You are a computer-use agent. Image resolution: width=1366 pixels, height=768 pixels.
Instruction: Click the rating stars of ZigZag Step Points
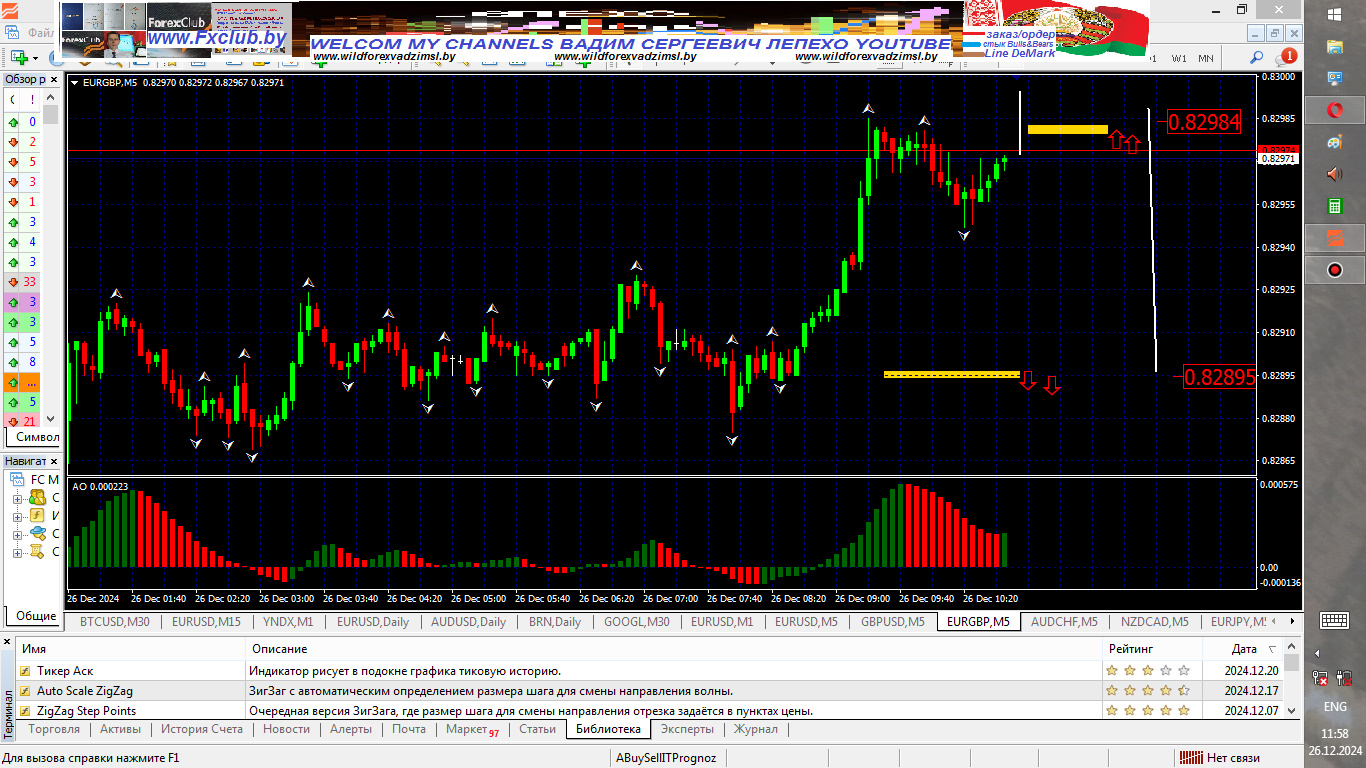click(x=1148, y=711)
